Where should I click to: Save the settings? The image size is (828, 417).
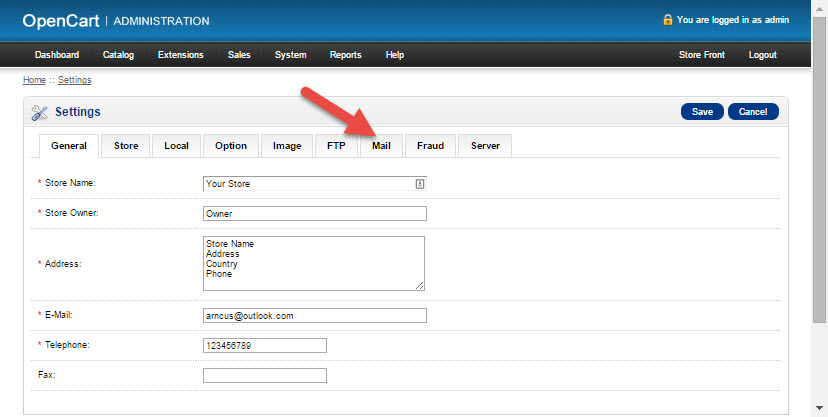(x=702, y=111)
